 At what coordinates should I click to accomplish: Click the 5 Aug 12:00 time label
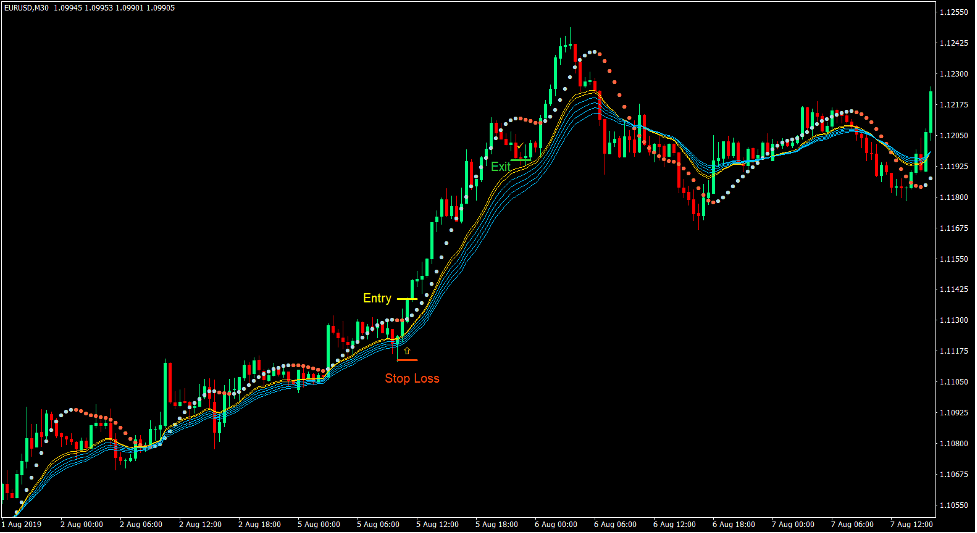coord(437,524)
